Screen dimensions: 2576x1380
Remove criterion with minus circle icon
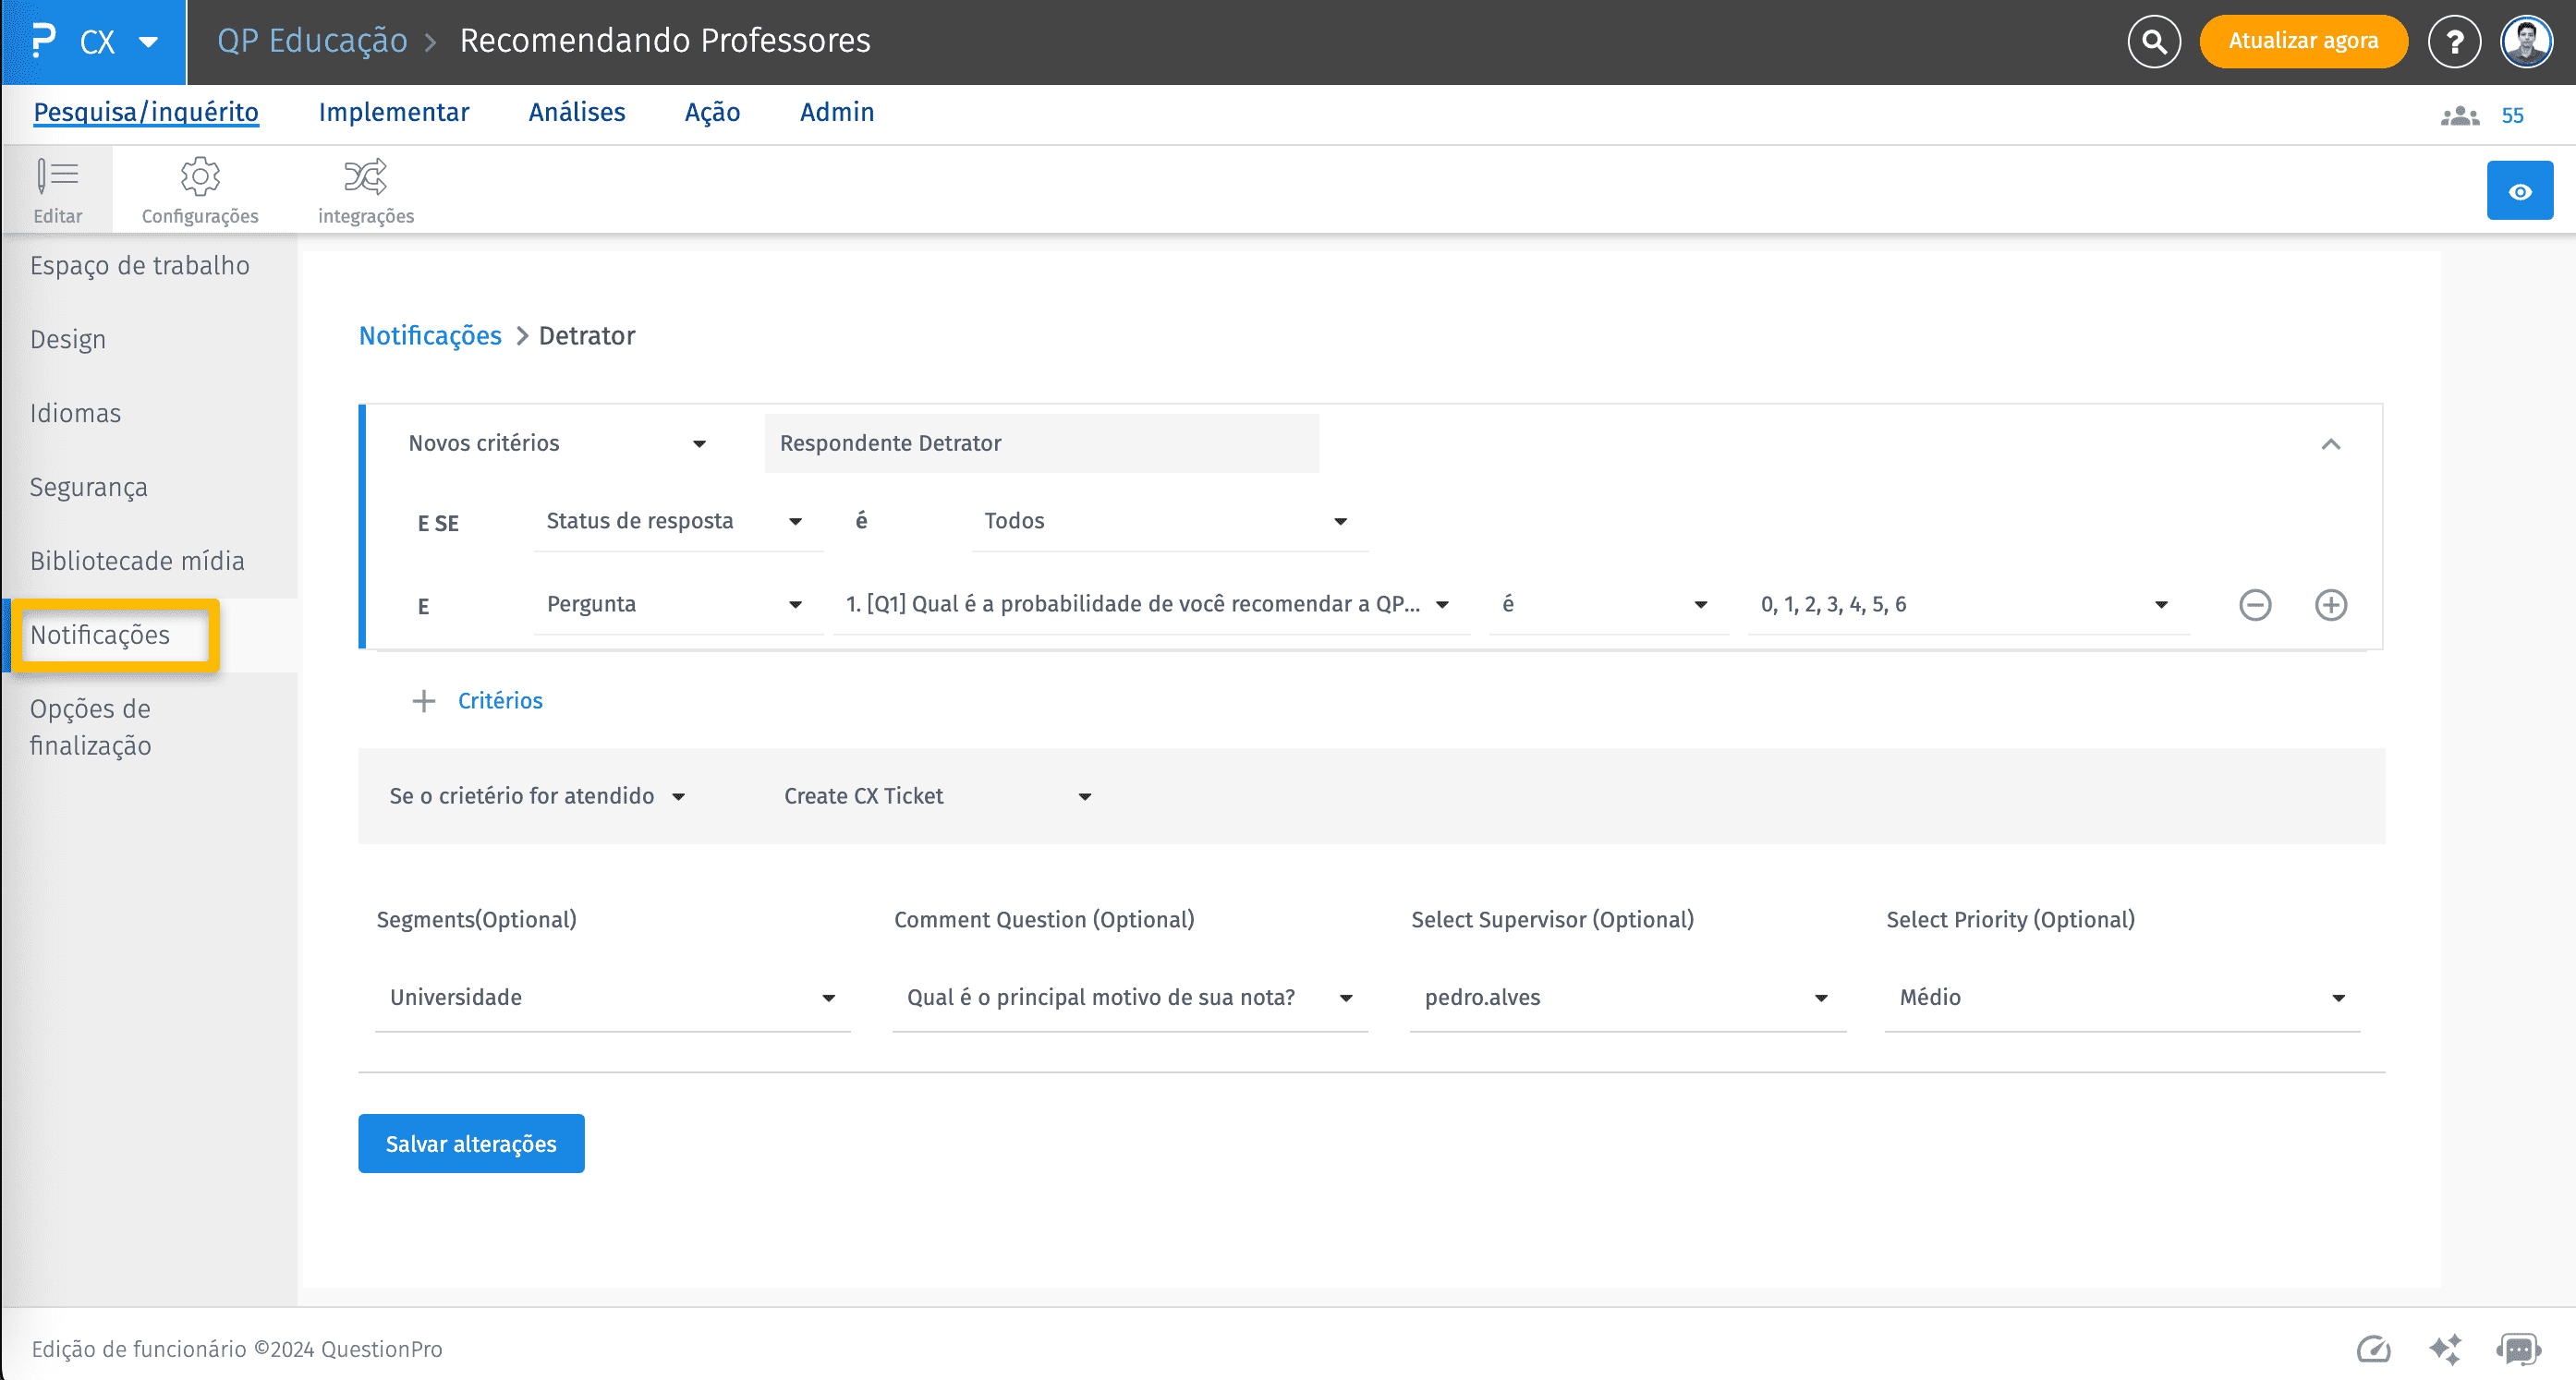[x=2255, y=605]
